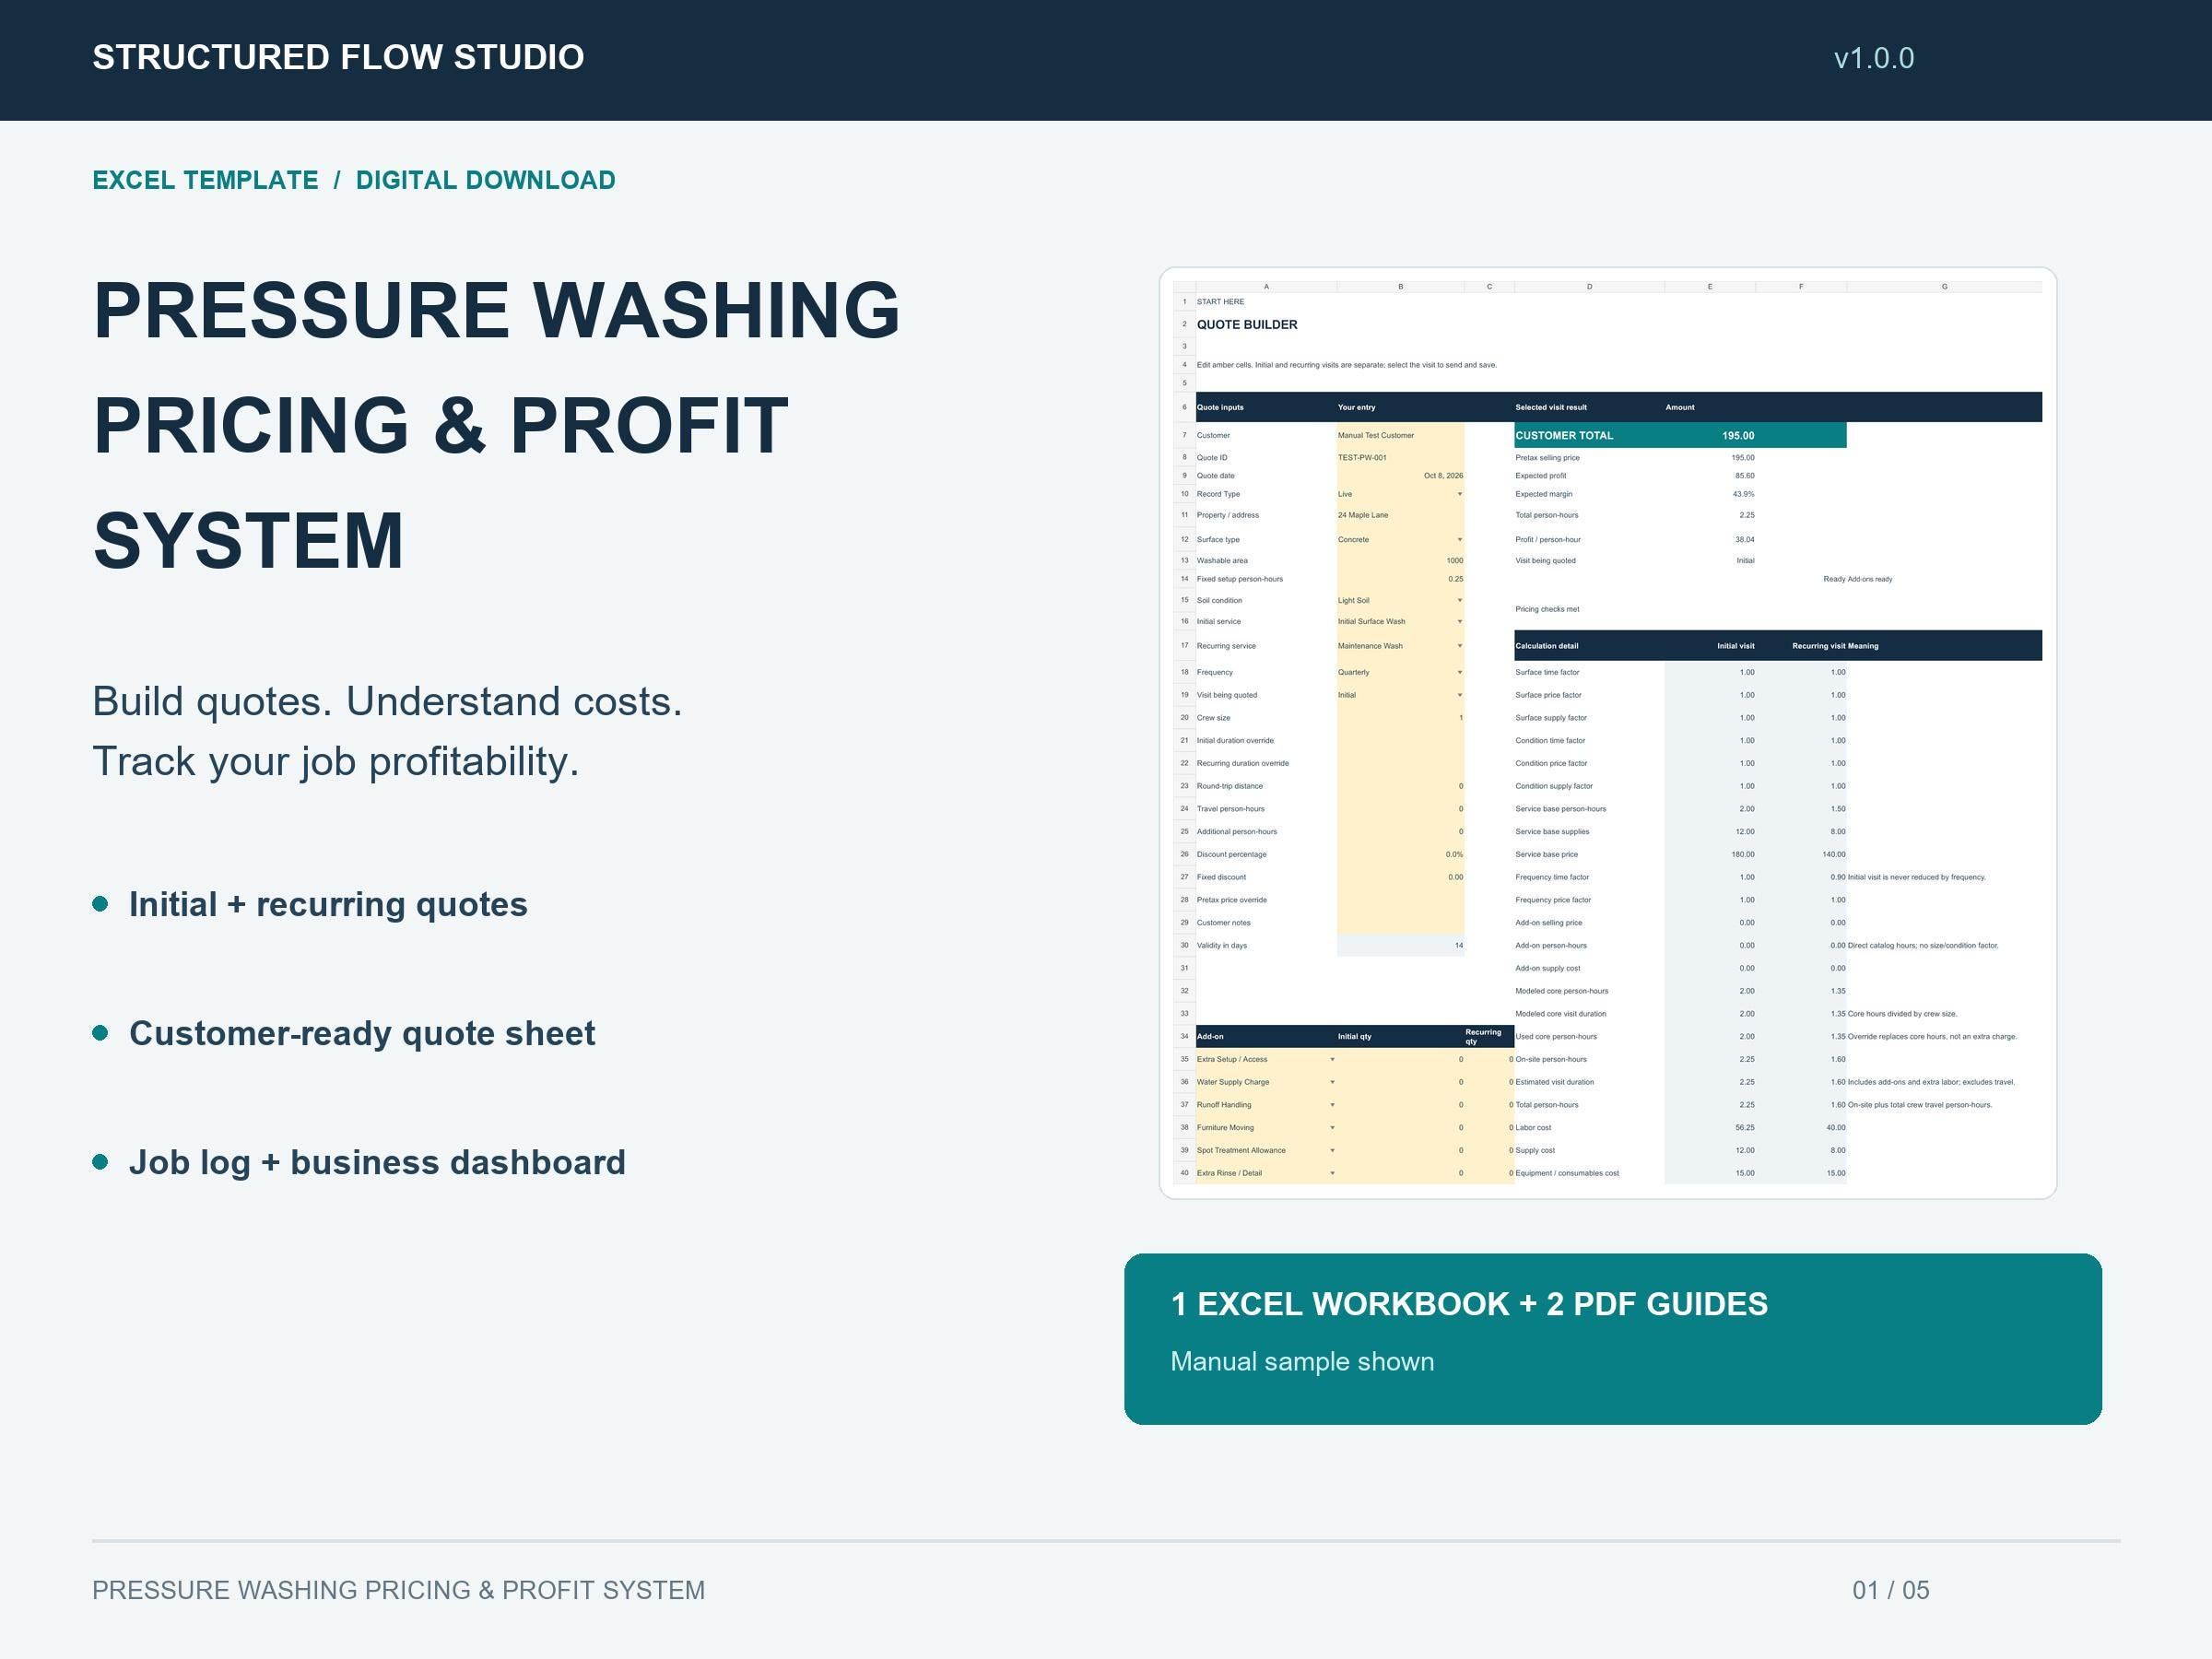Select column D header
Viewport: 2212px width, 1659px height.
tap(1589, 287)
